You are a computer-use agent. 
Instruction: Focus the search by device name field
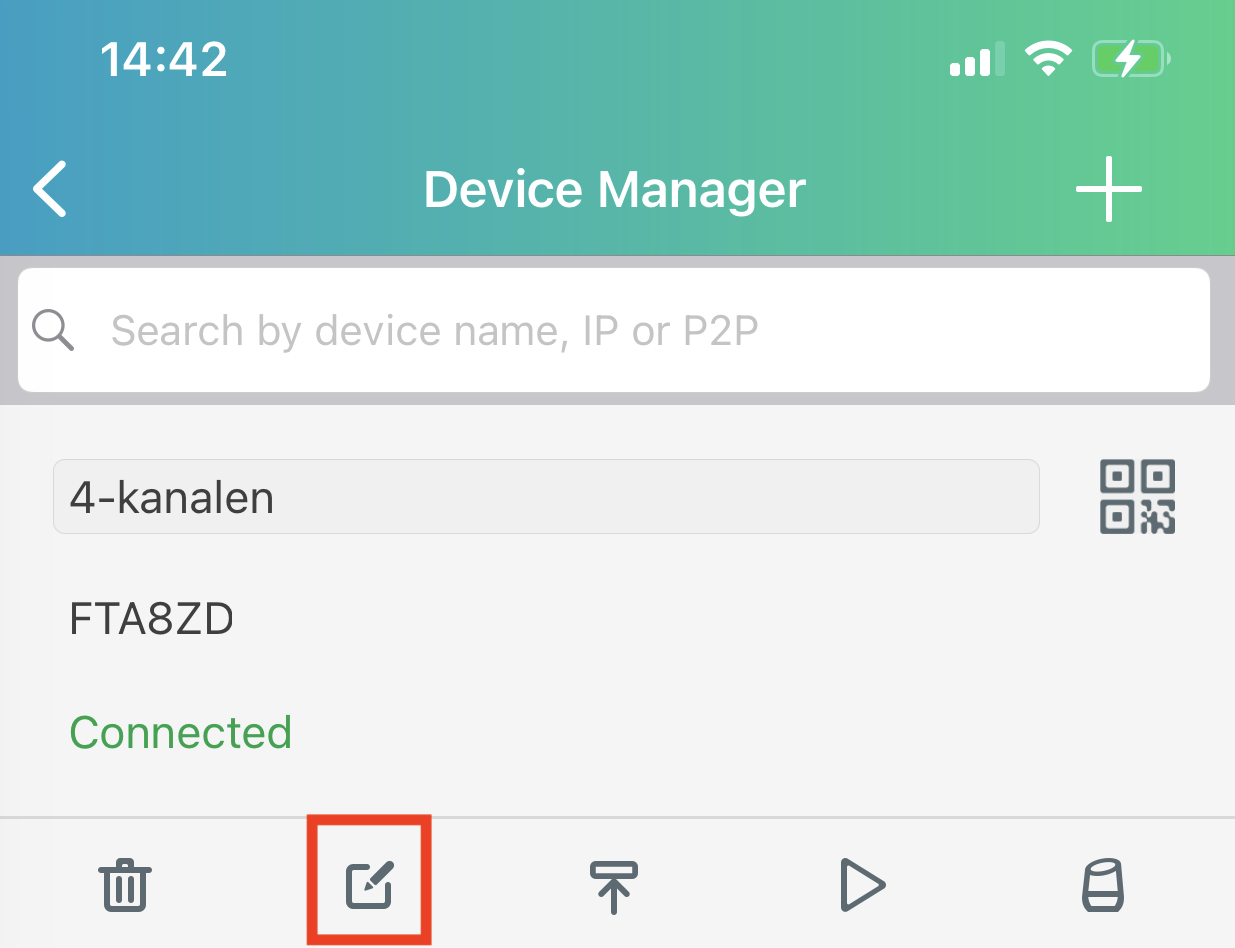(x=614, y=330)
